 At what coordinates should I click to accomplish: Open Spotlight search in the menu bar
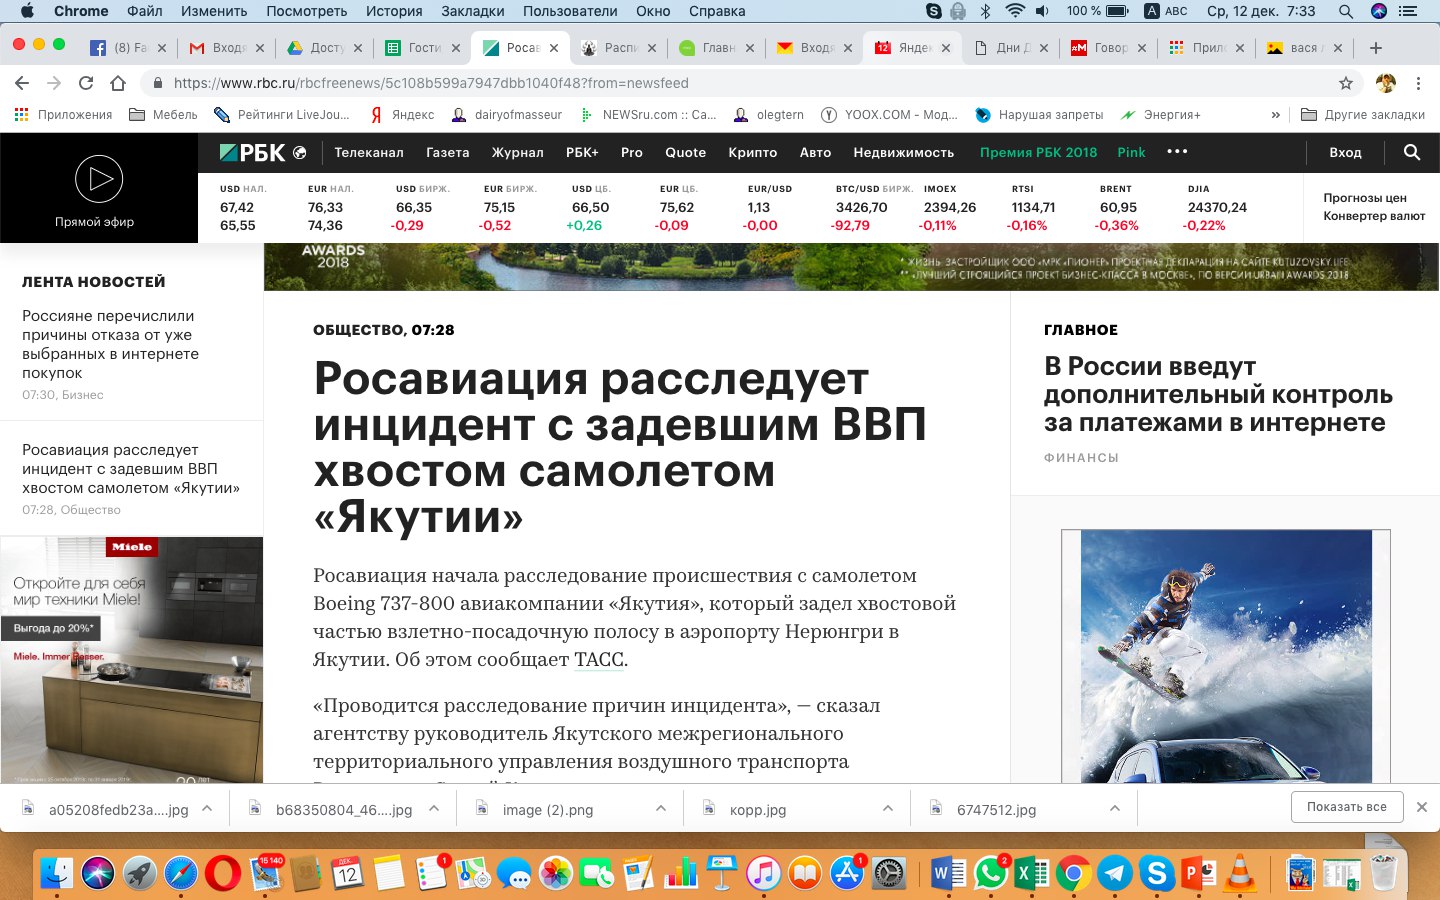pos(1346,11)
